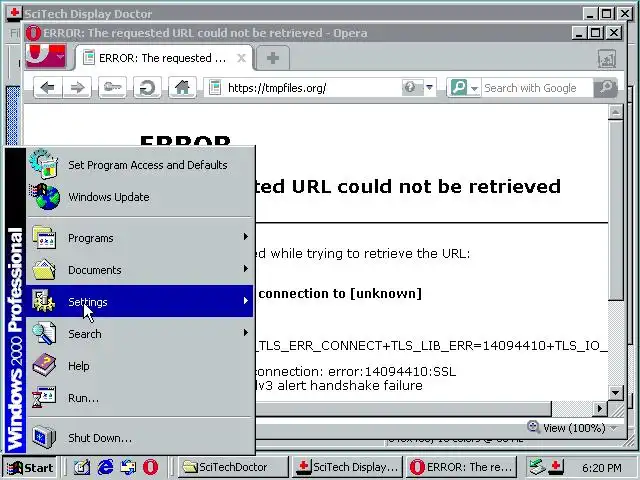The height and width of the screenshot is (480, 640).
Task: Click the Settings submenu arrow
Action: pyautogui.click(x=245, y=301)
